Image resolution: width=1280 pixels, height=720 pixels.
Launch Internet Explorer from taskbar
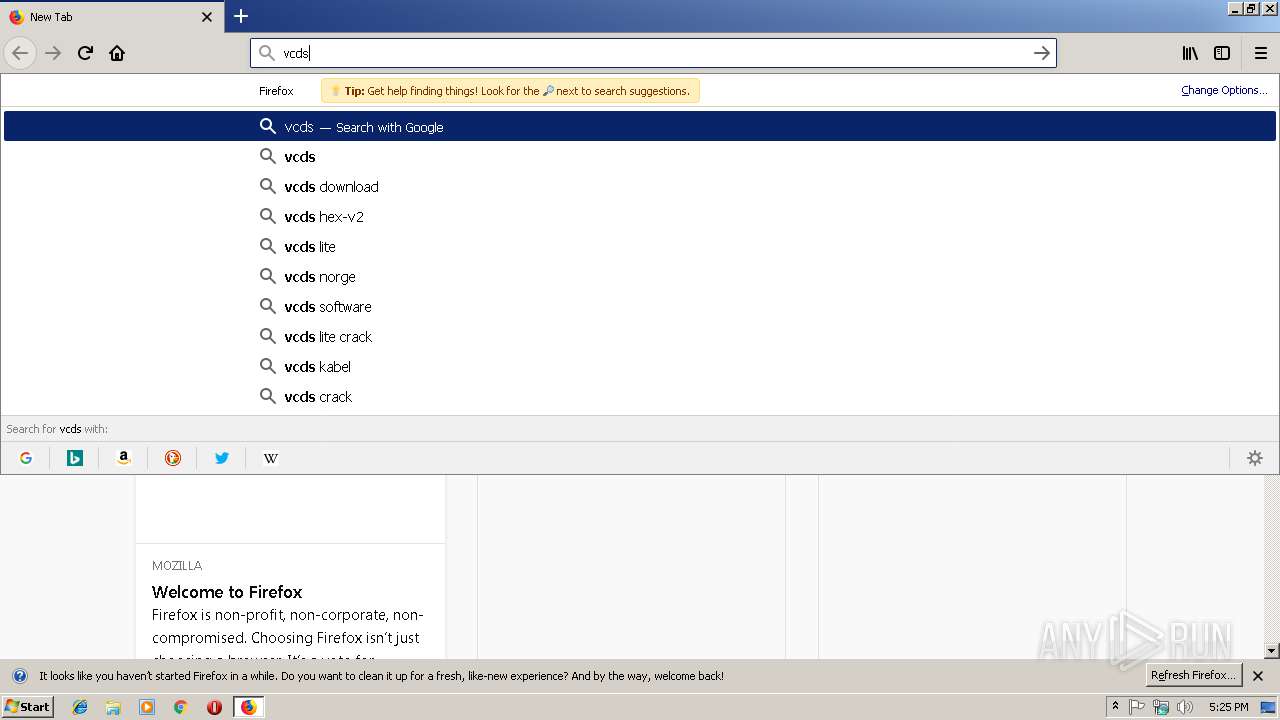(80, 707)
